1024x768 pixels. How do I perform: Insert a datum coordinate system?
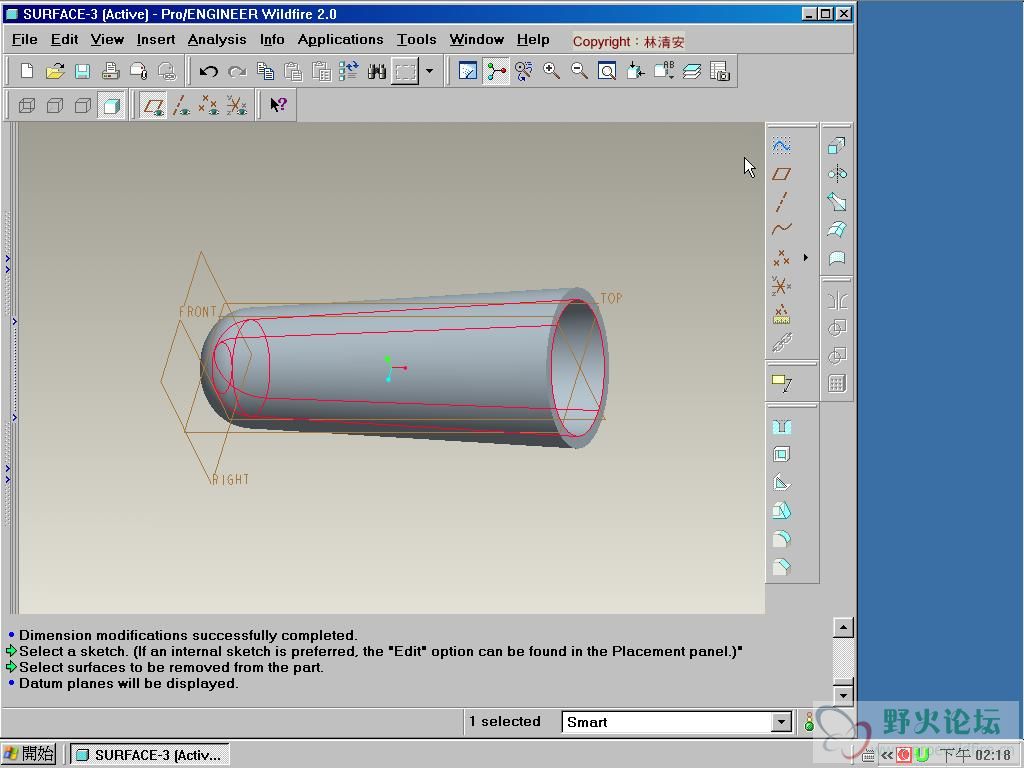point(782,285)
